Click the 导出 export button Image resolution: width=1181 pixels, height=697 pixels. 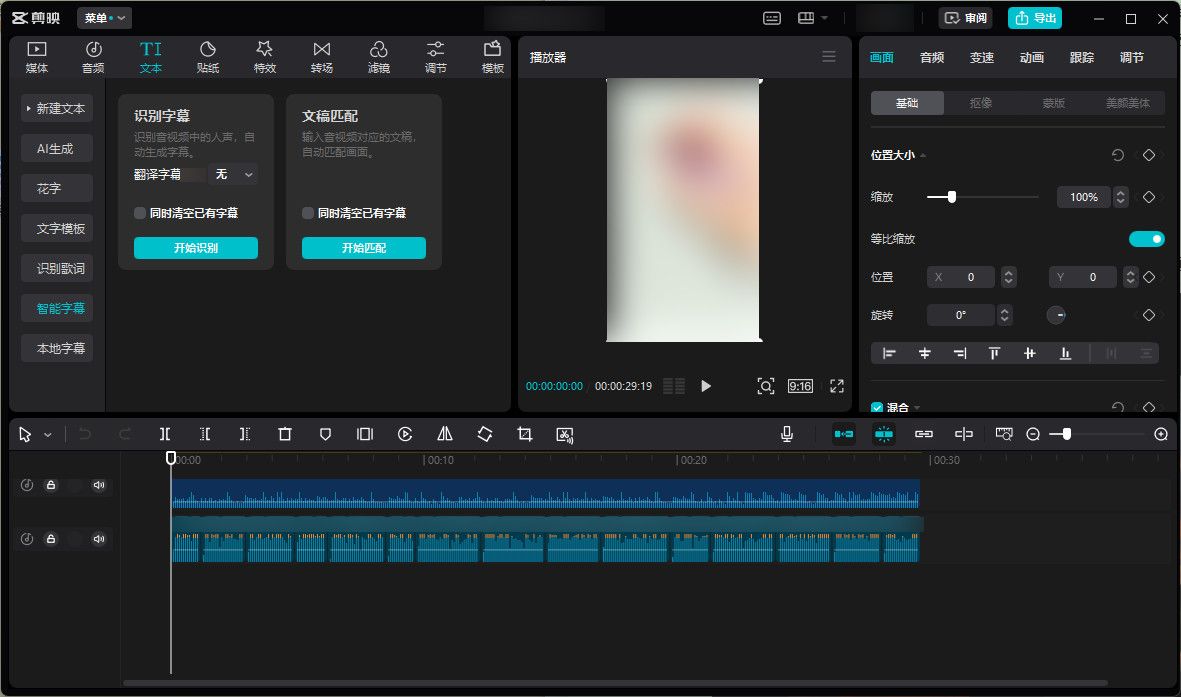pyautogui.click(x=1035, y=18)
